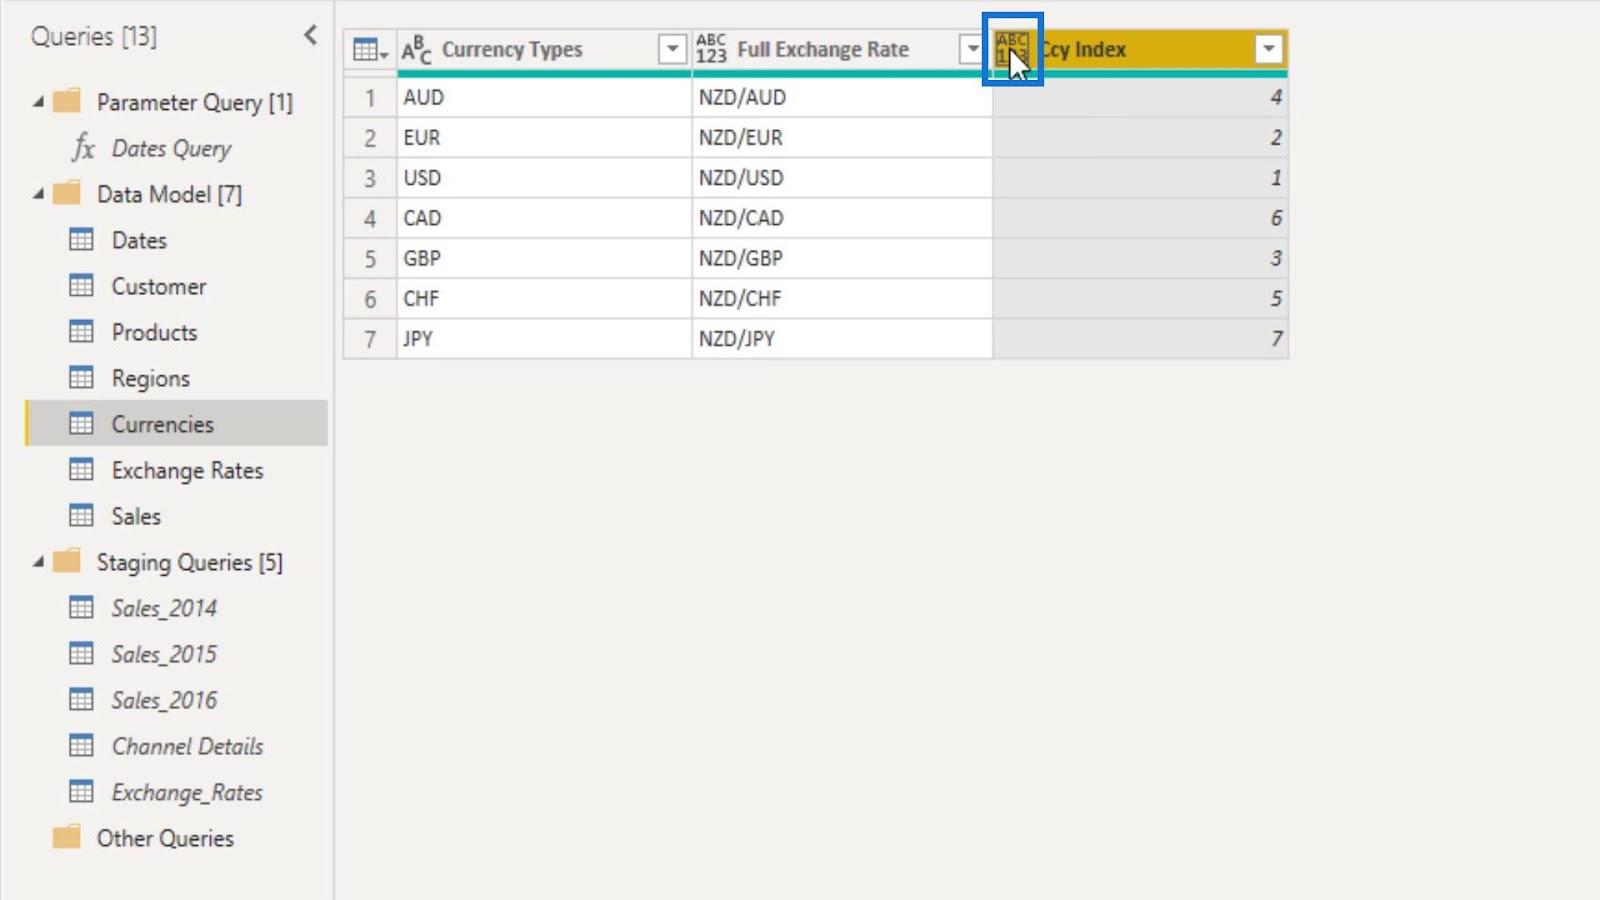Click the table icon beside Regions
Screen dimensions: 1600x900
(x=81, y=378)
